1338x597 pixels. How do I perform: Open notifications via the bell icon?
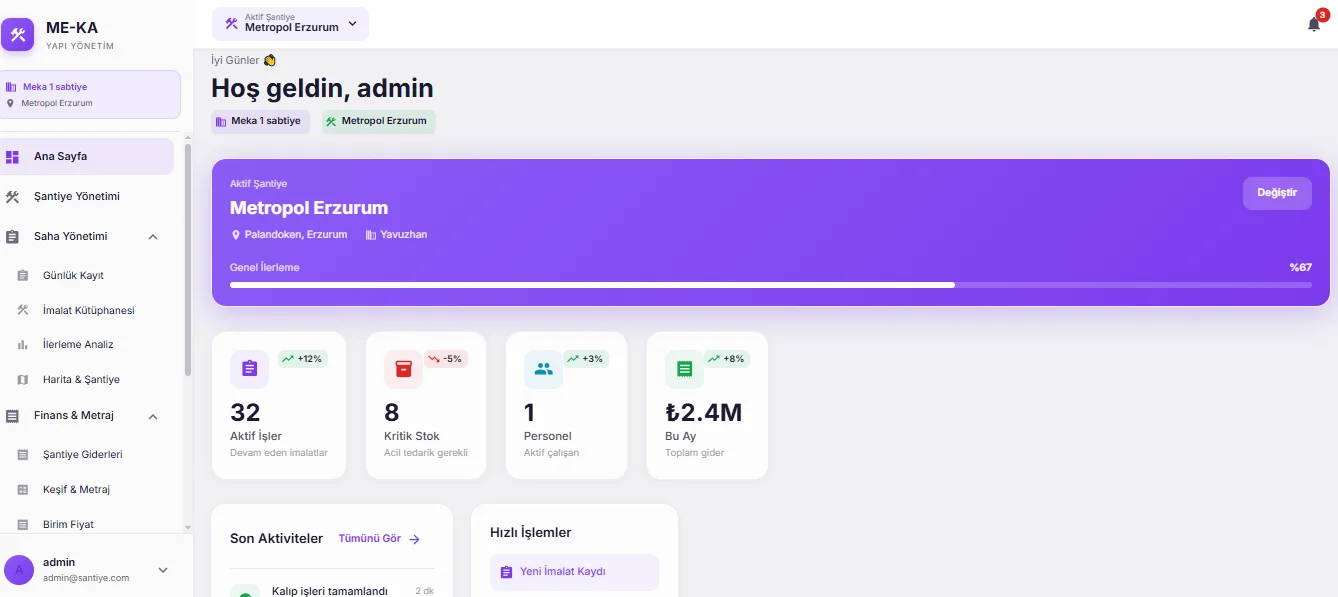point(1313,22)
